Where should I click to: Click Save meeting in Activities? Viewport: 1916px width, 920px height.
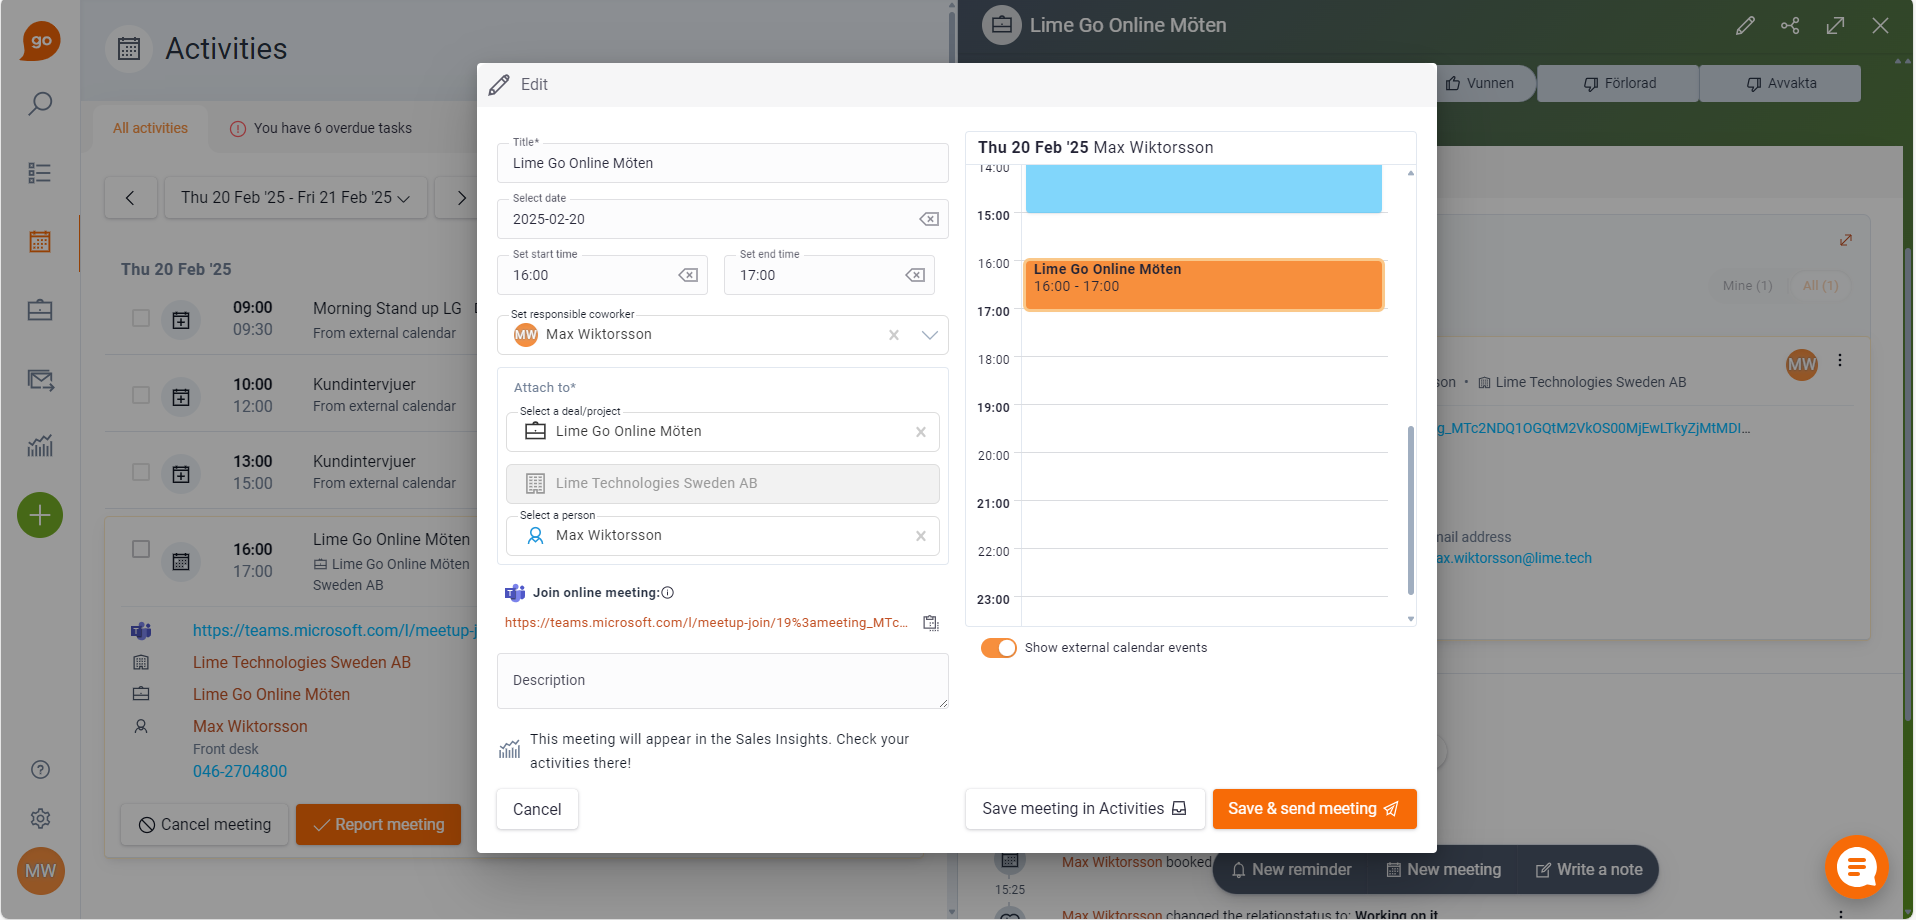(1084, 809)
